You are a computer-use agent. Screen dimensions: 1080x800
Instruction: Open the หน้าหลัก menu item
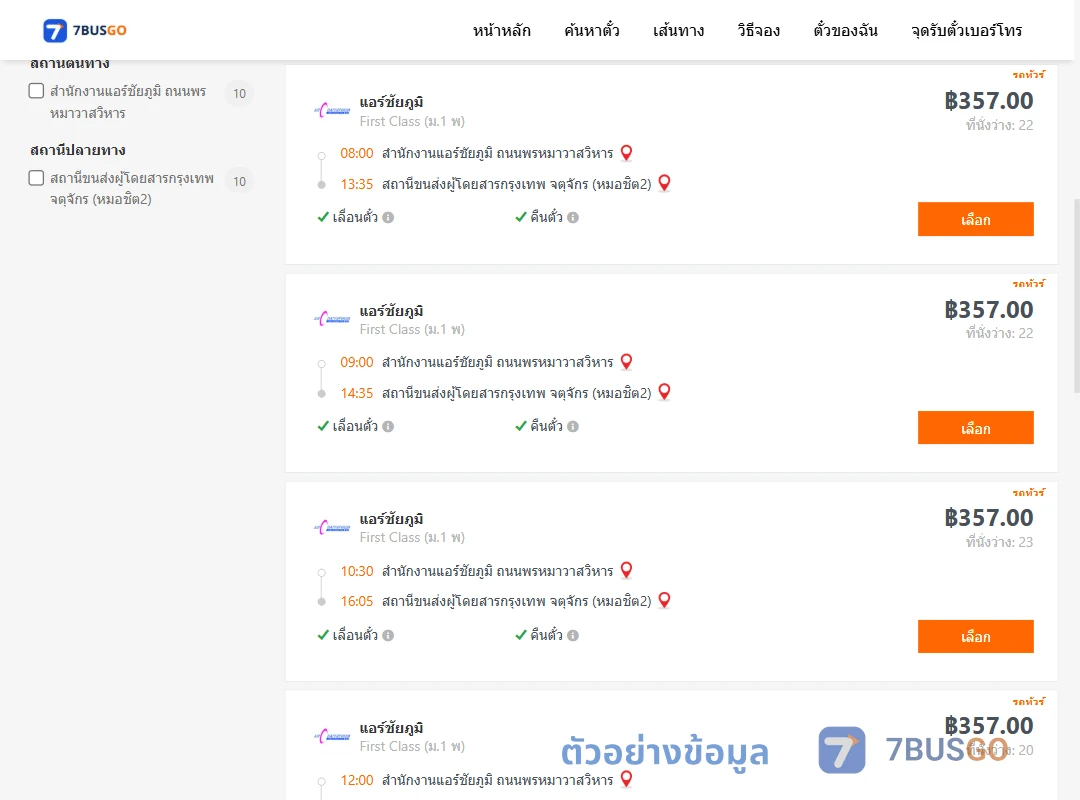pos(501,30)
